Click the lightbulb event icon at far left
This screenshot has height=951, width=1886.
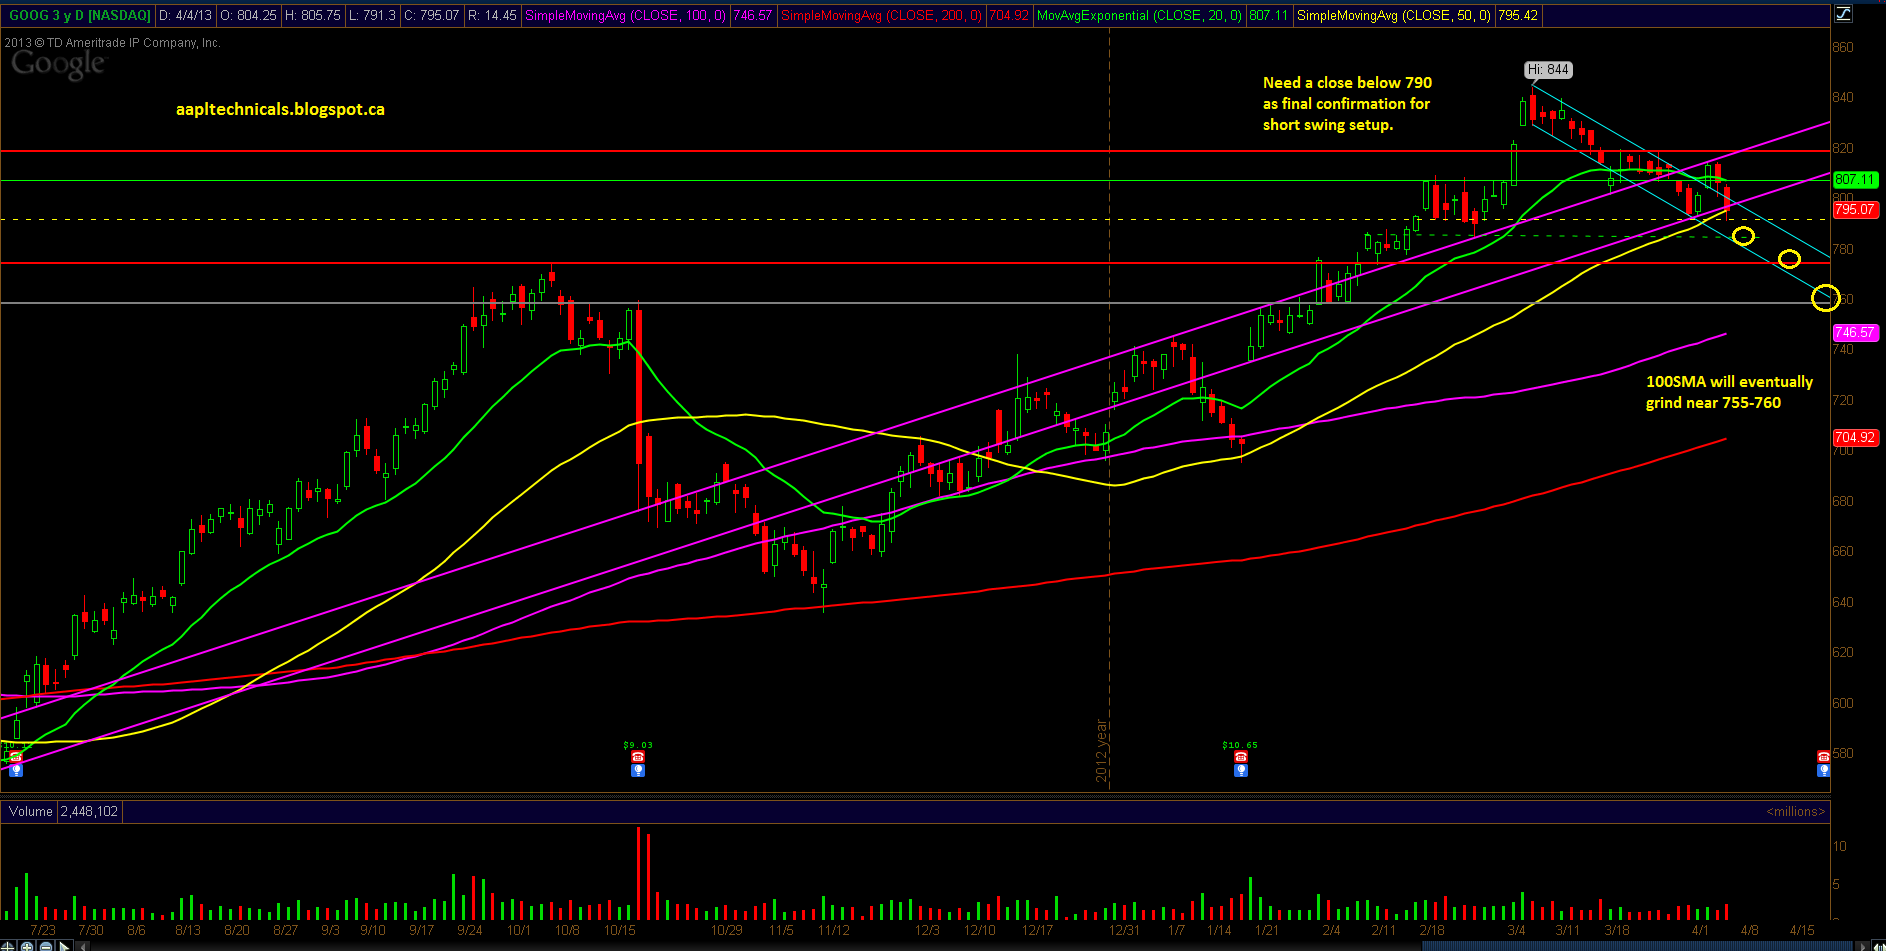point(16,770)
